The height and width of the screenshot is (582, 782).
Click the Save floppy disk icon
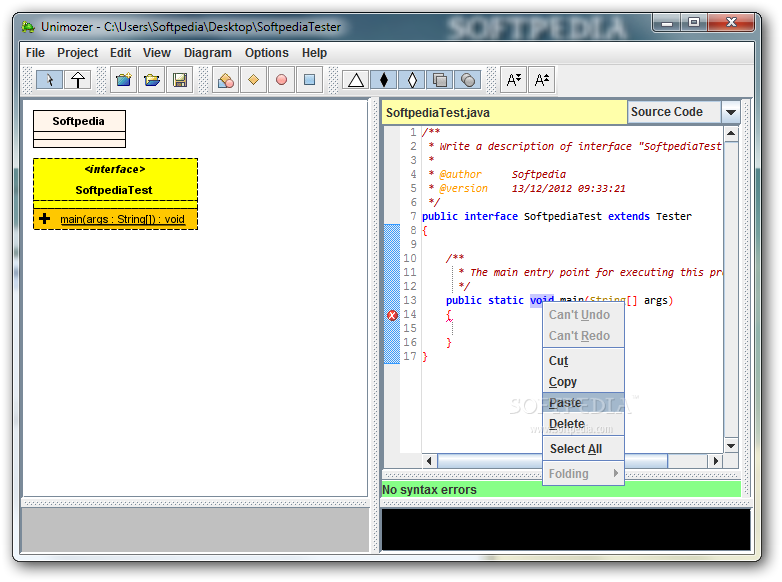coord(180,80)
